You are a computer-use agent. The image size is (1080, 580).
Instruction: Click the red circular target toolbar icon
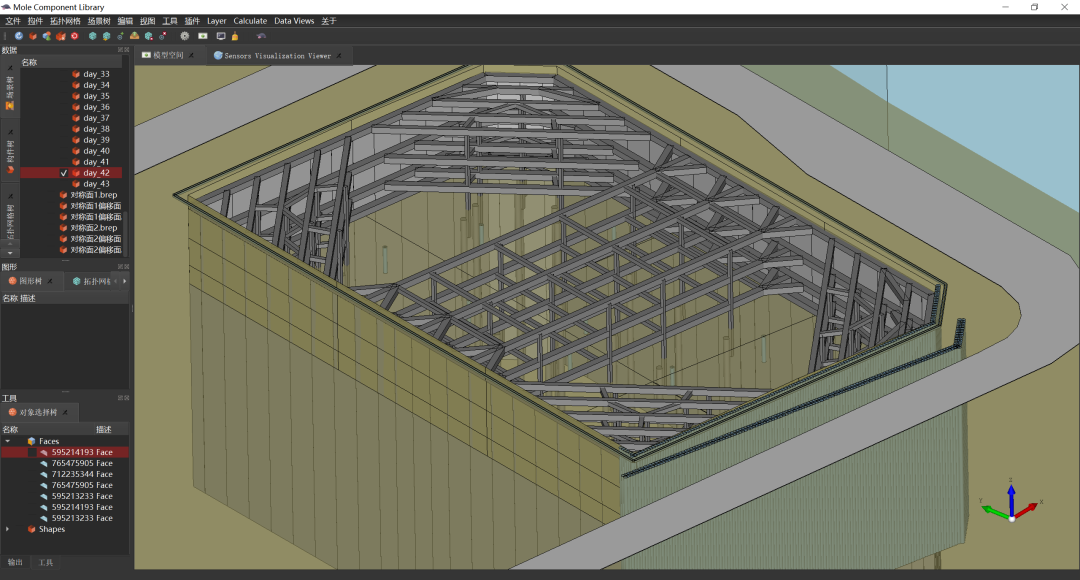(x=74, y=36)
